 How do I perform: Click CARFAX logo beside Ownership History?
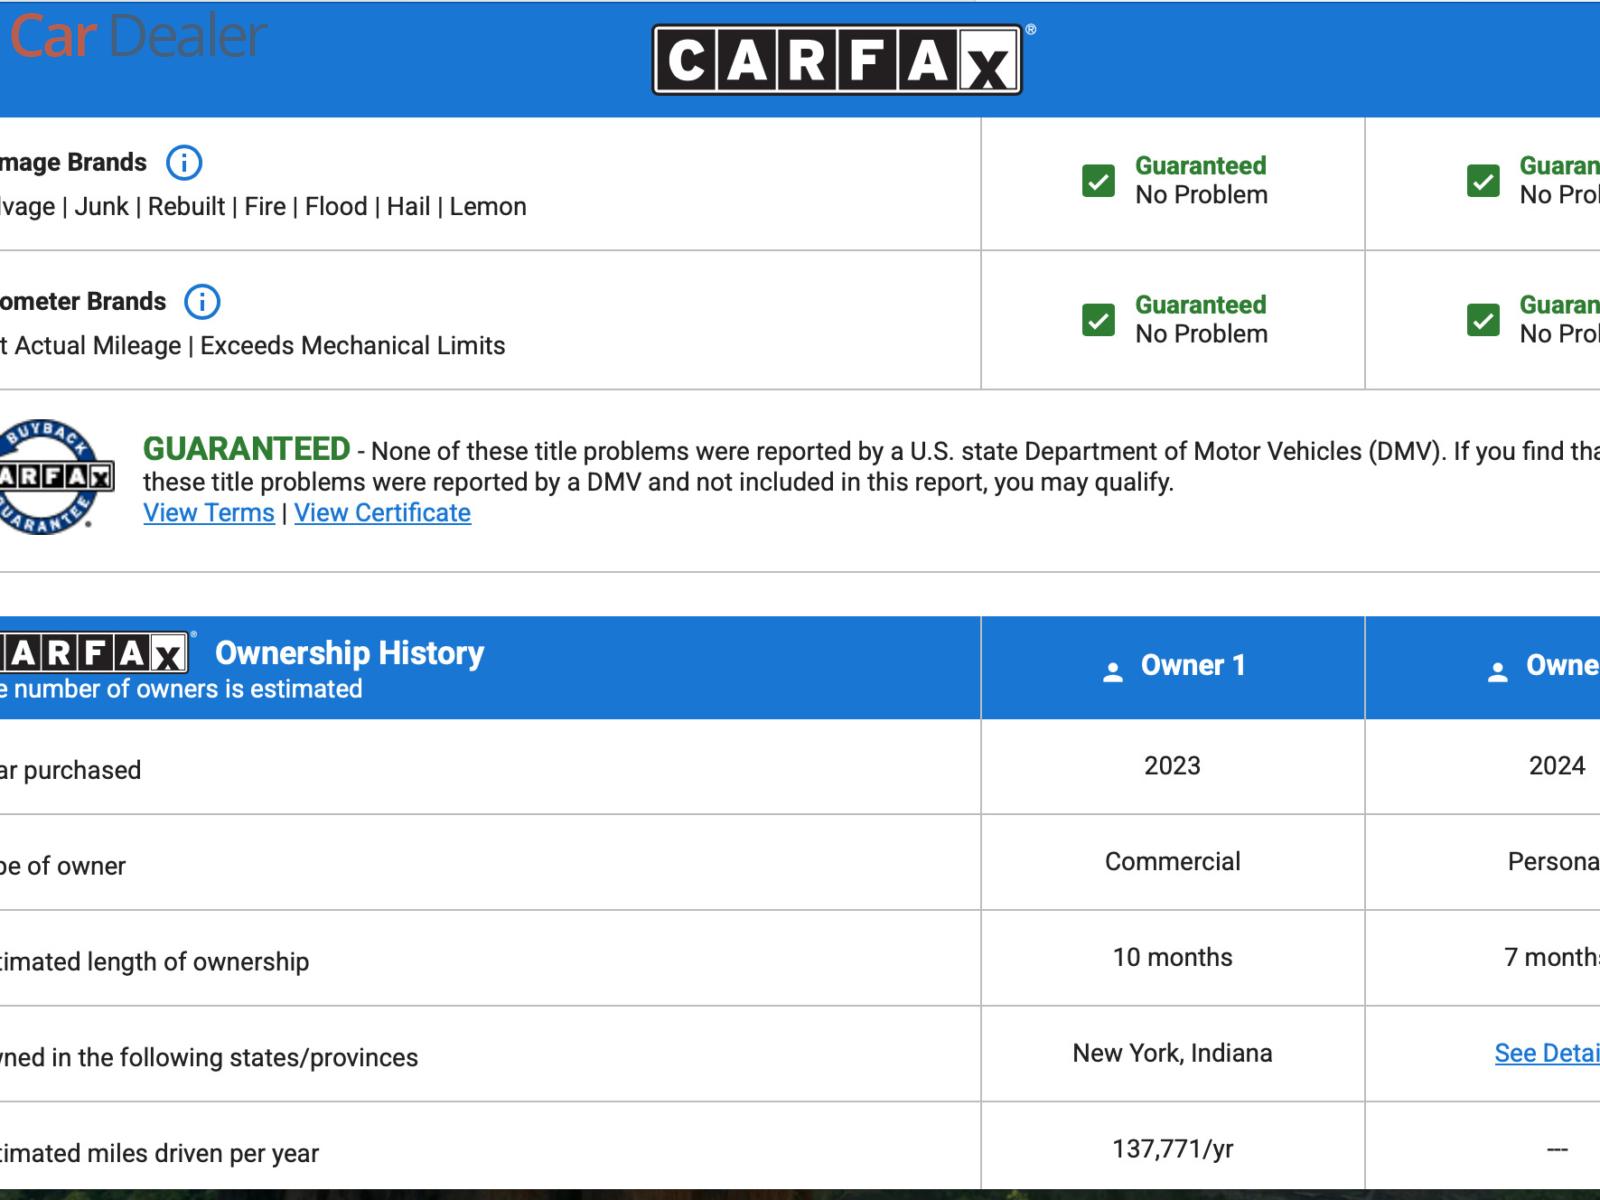(94, 654)
